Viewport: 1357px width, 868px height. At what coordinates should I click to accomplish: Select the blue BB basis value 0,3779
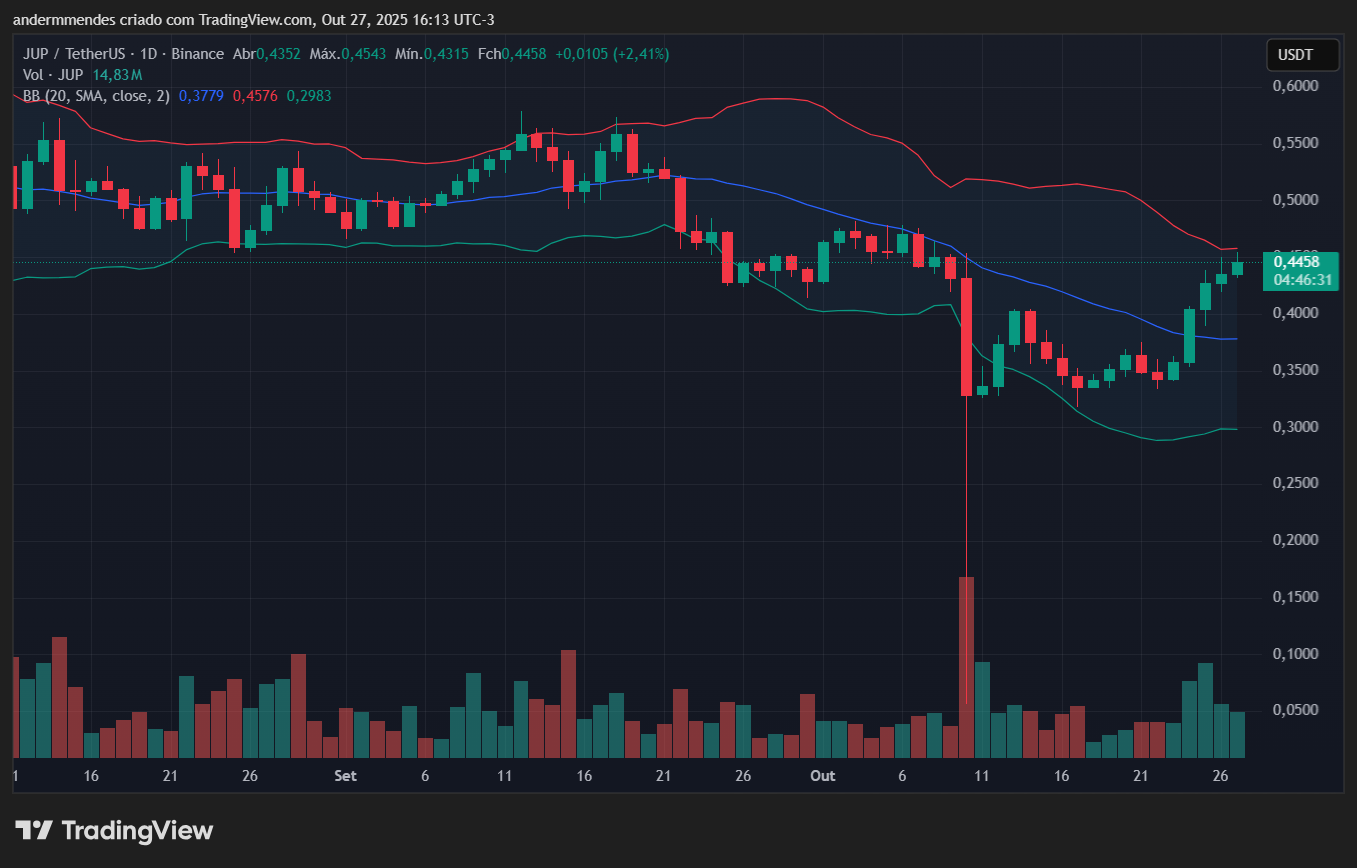[x=202, y=95]
